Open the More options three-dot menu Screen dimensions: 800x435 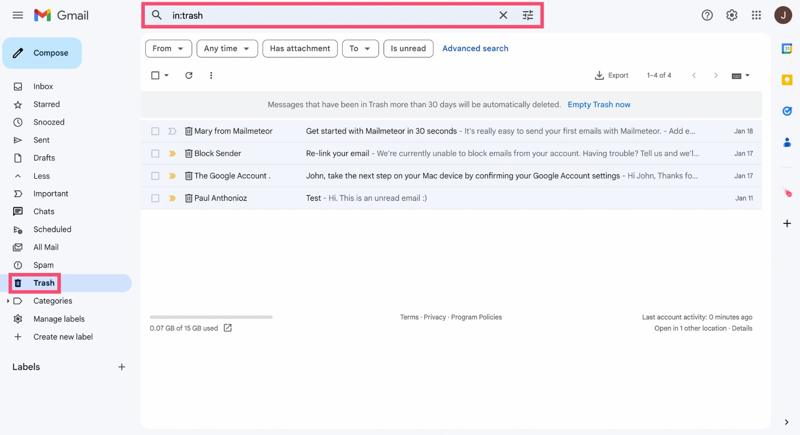coord(211,76)
